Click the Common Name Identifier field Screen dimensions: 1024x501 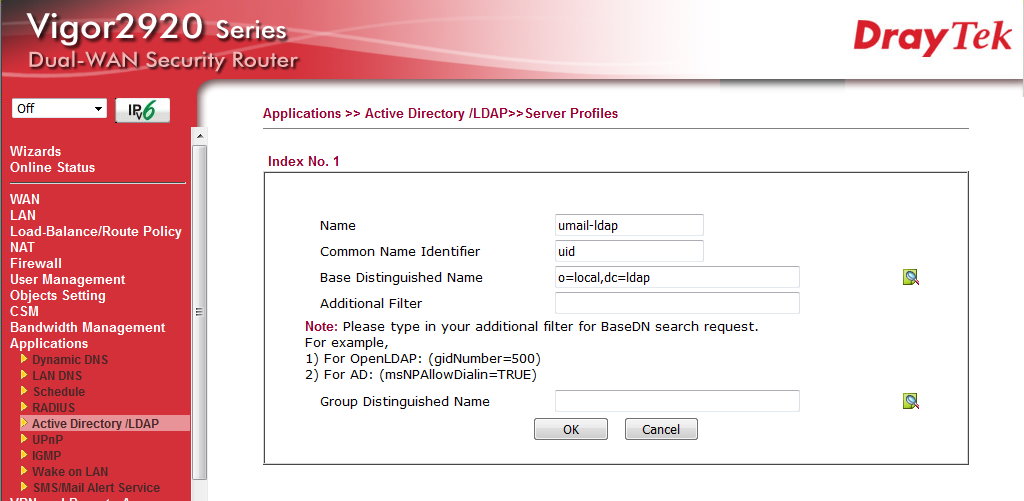[629, 251]
